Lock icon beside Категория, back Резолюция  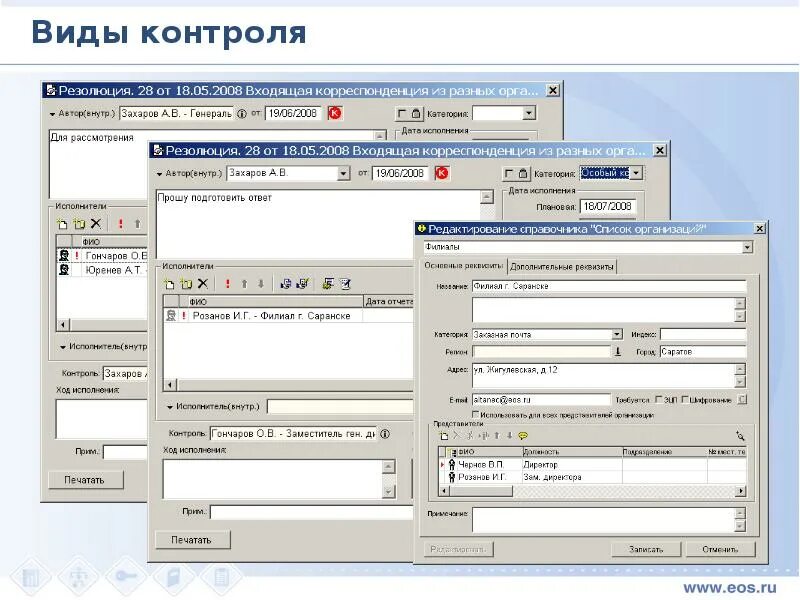click(x=416, y=114)
